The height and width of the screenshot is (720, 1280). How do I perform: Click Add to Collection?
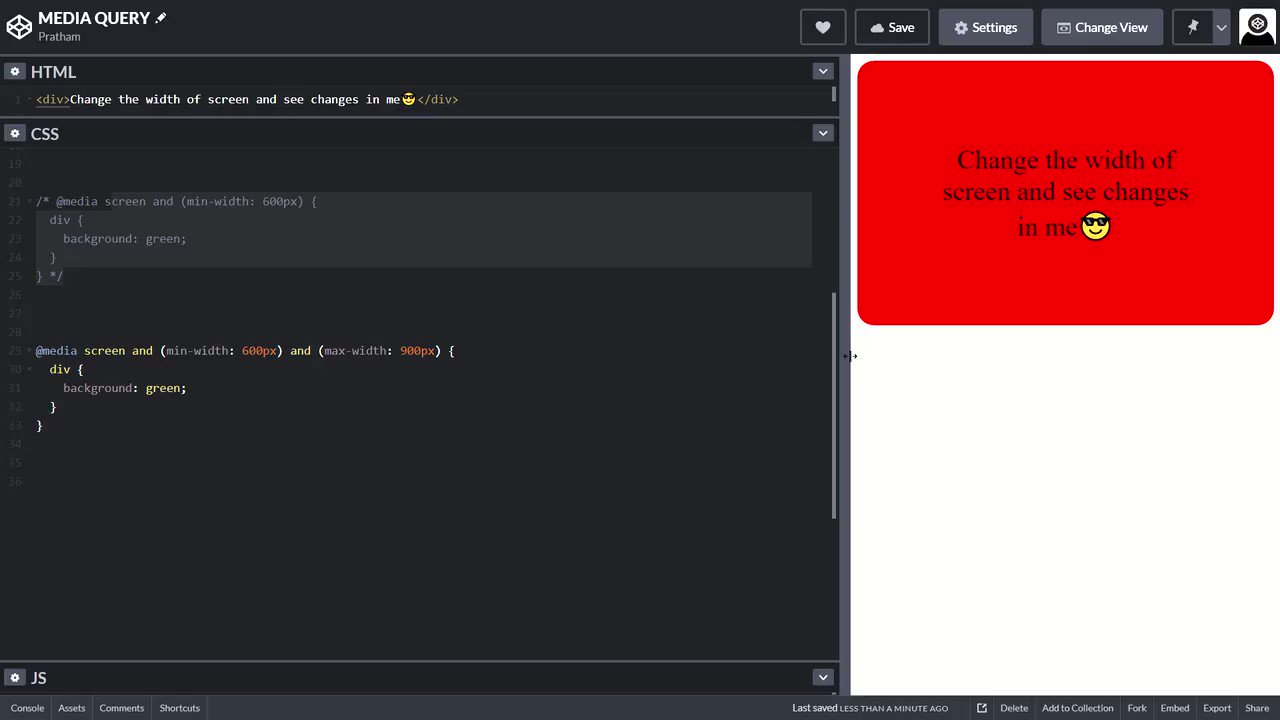(x=1078, y=708)
